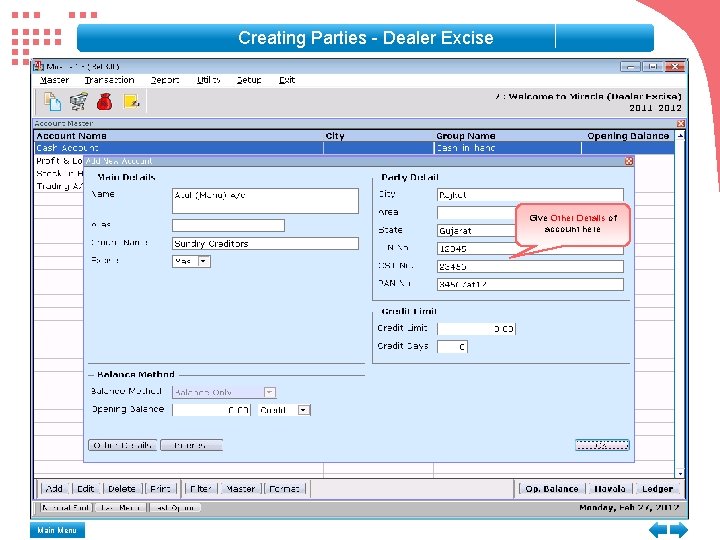
Task: Click into the TIN No. field
Action: [x=476, y=248]
